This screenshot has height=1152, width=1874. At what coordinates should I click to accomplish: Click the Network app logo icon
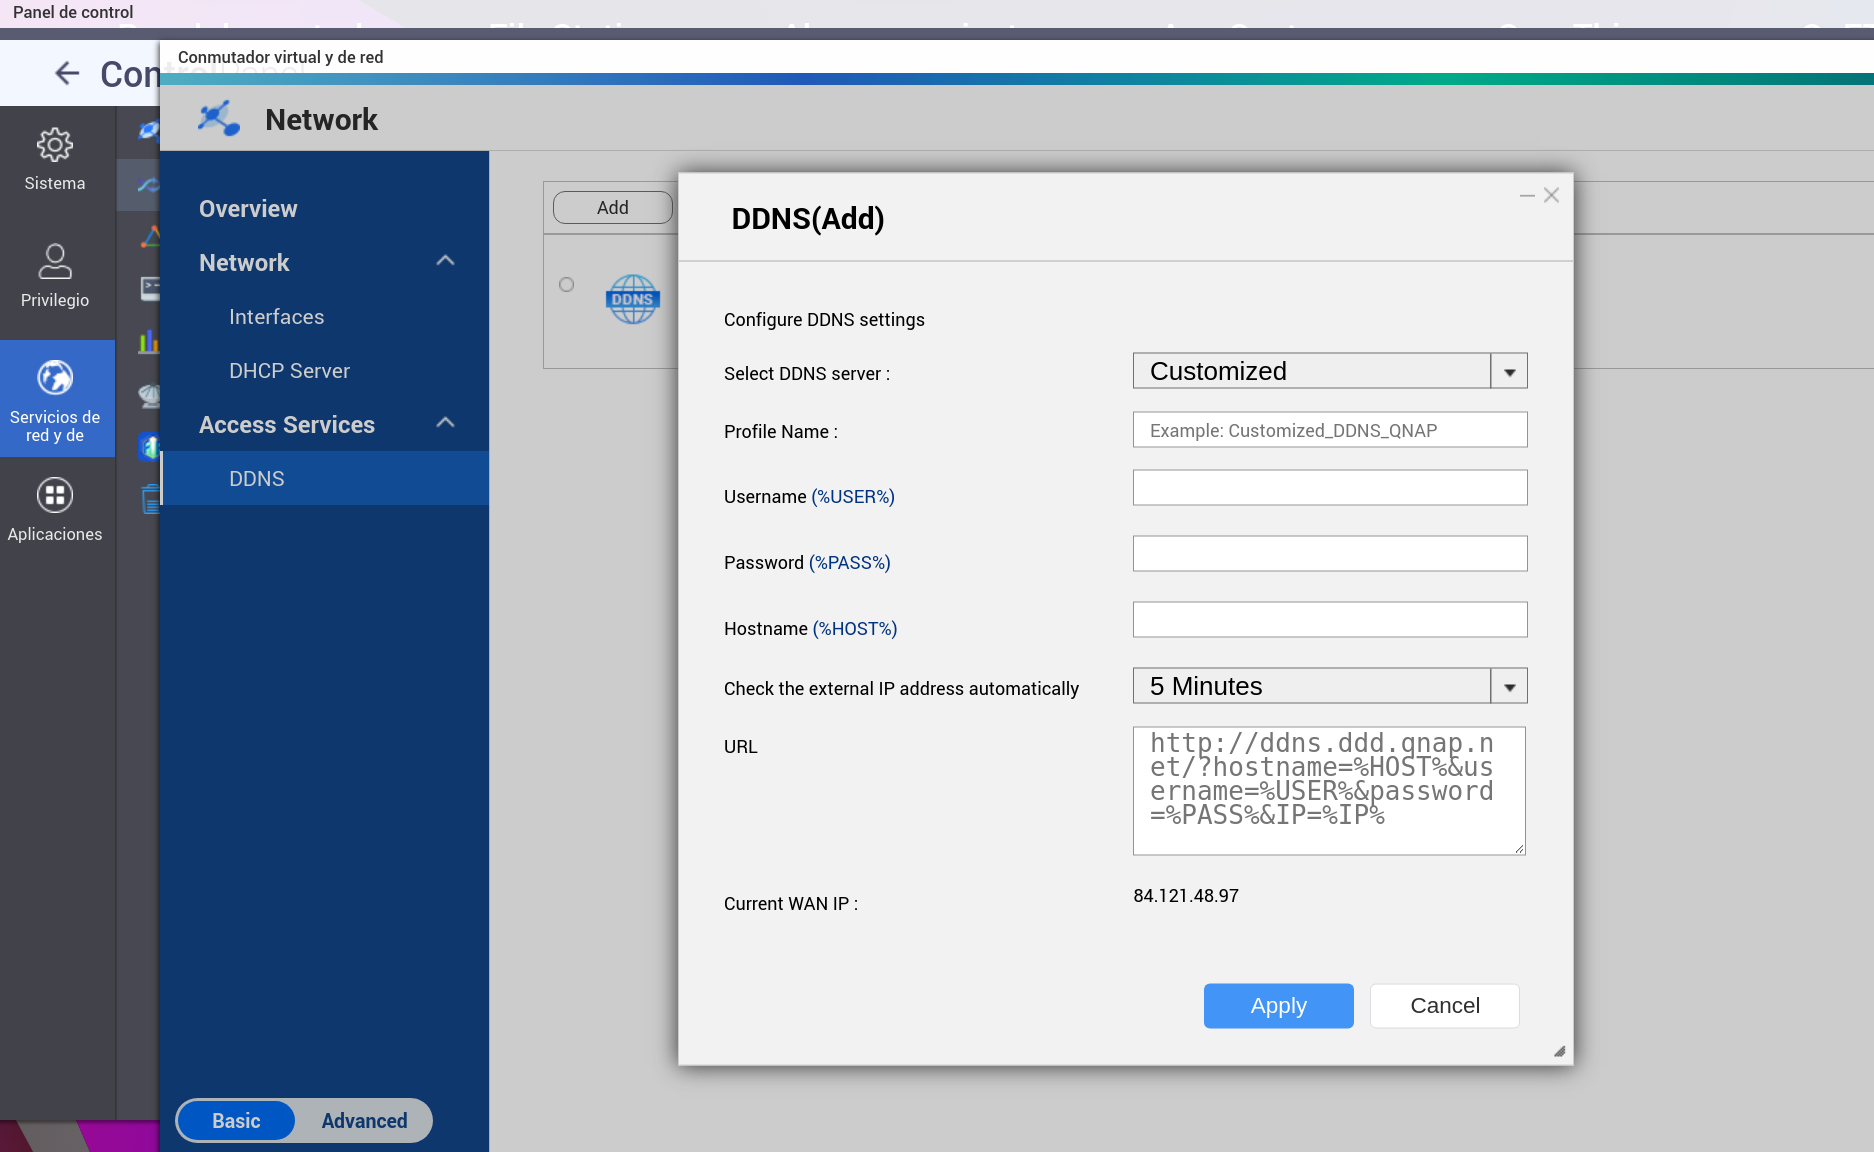218,119
